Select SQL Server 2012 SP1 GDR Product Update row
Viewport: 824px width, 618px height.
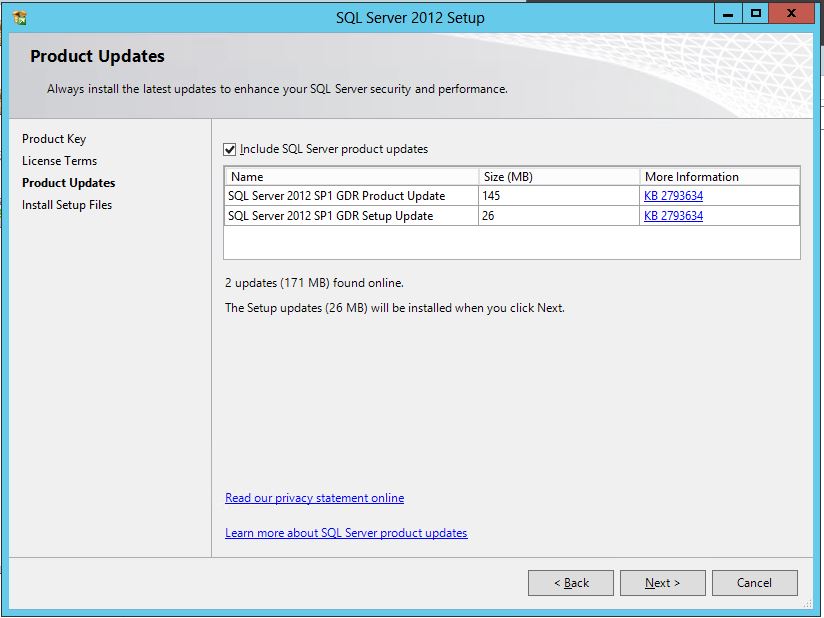[512, 196]
